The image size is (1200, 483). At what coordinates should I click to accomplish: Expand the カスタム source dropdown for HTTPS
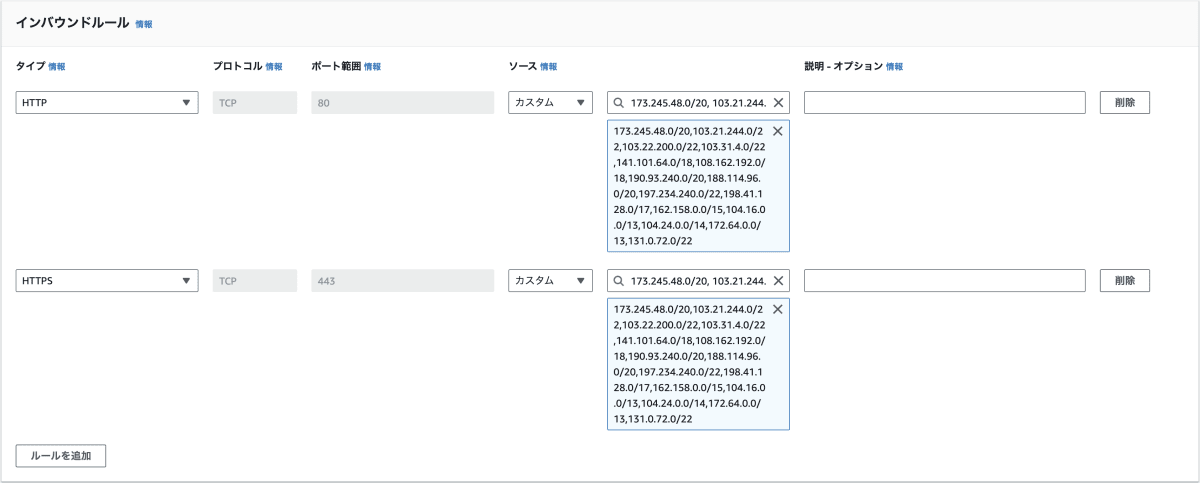tap(550, 281)
